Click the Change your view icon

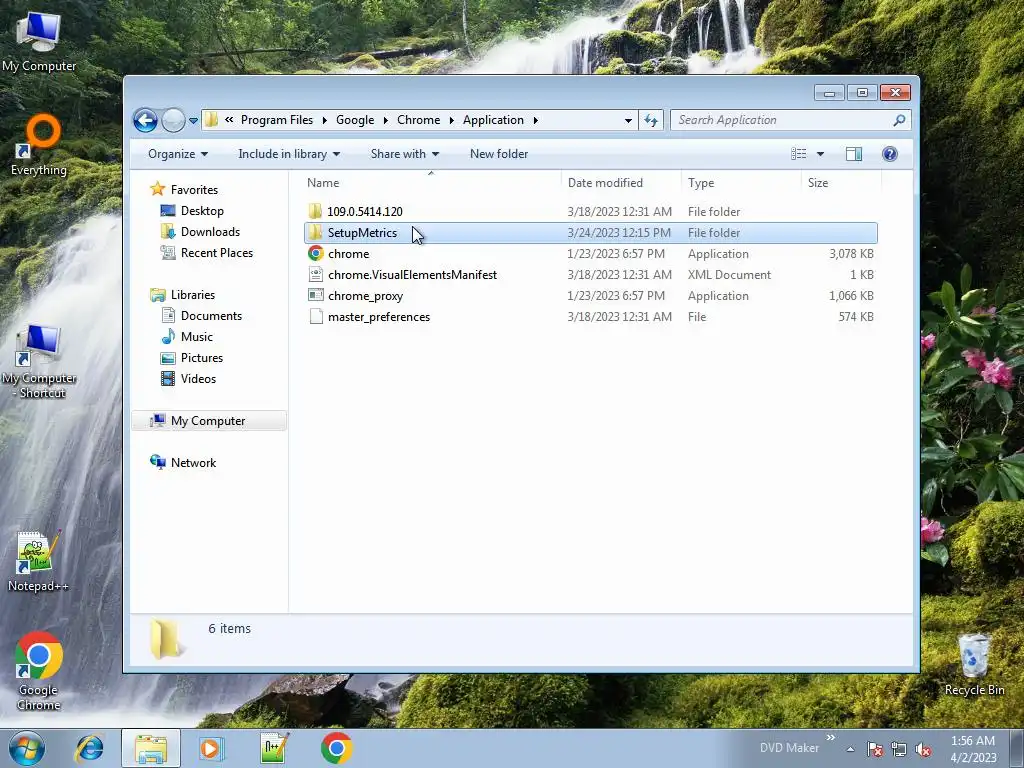coord(799,154)
